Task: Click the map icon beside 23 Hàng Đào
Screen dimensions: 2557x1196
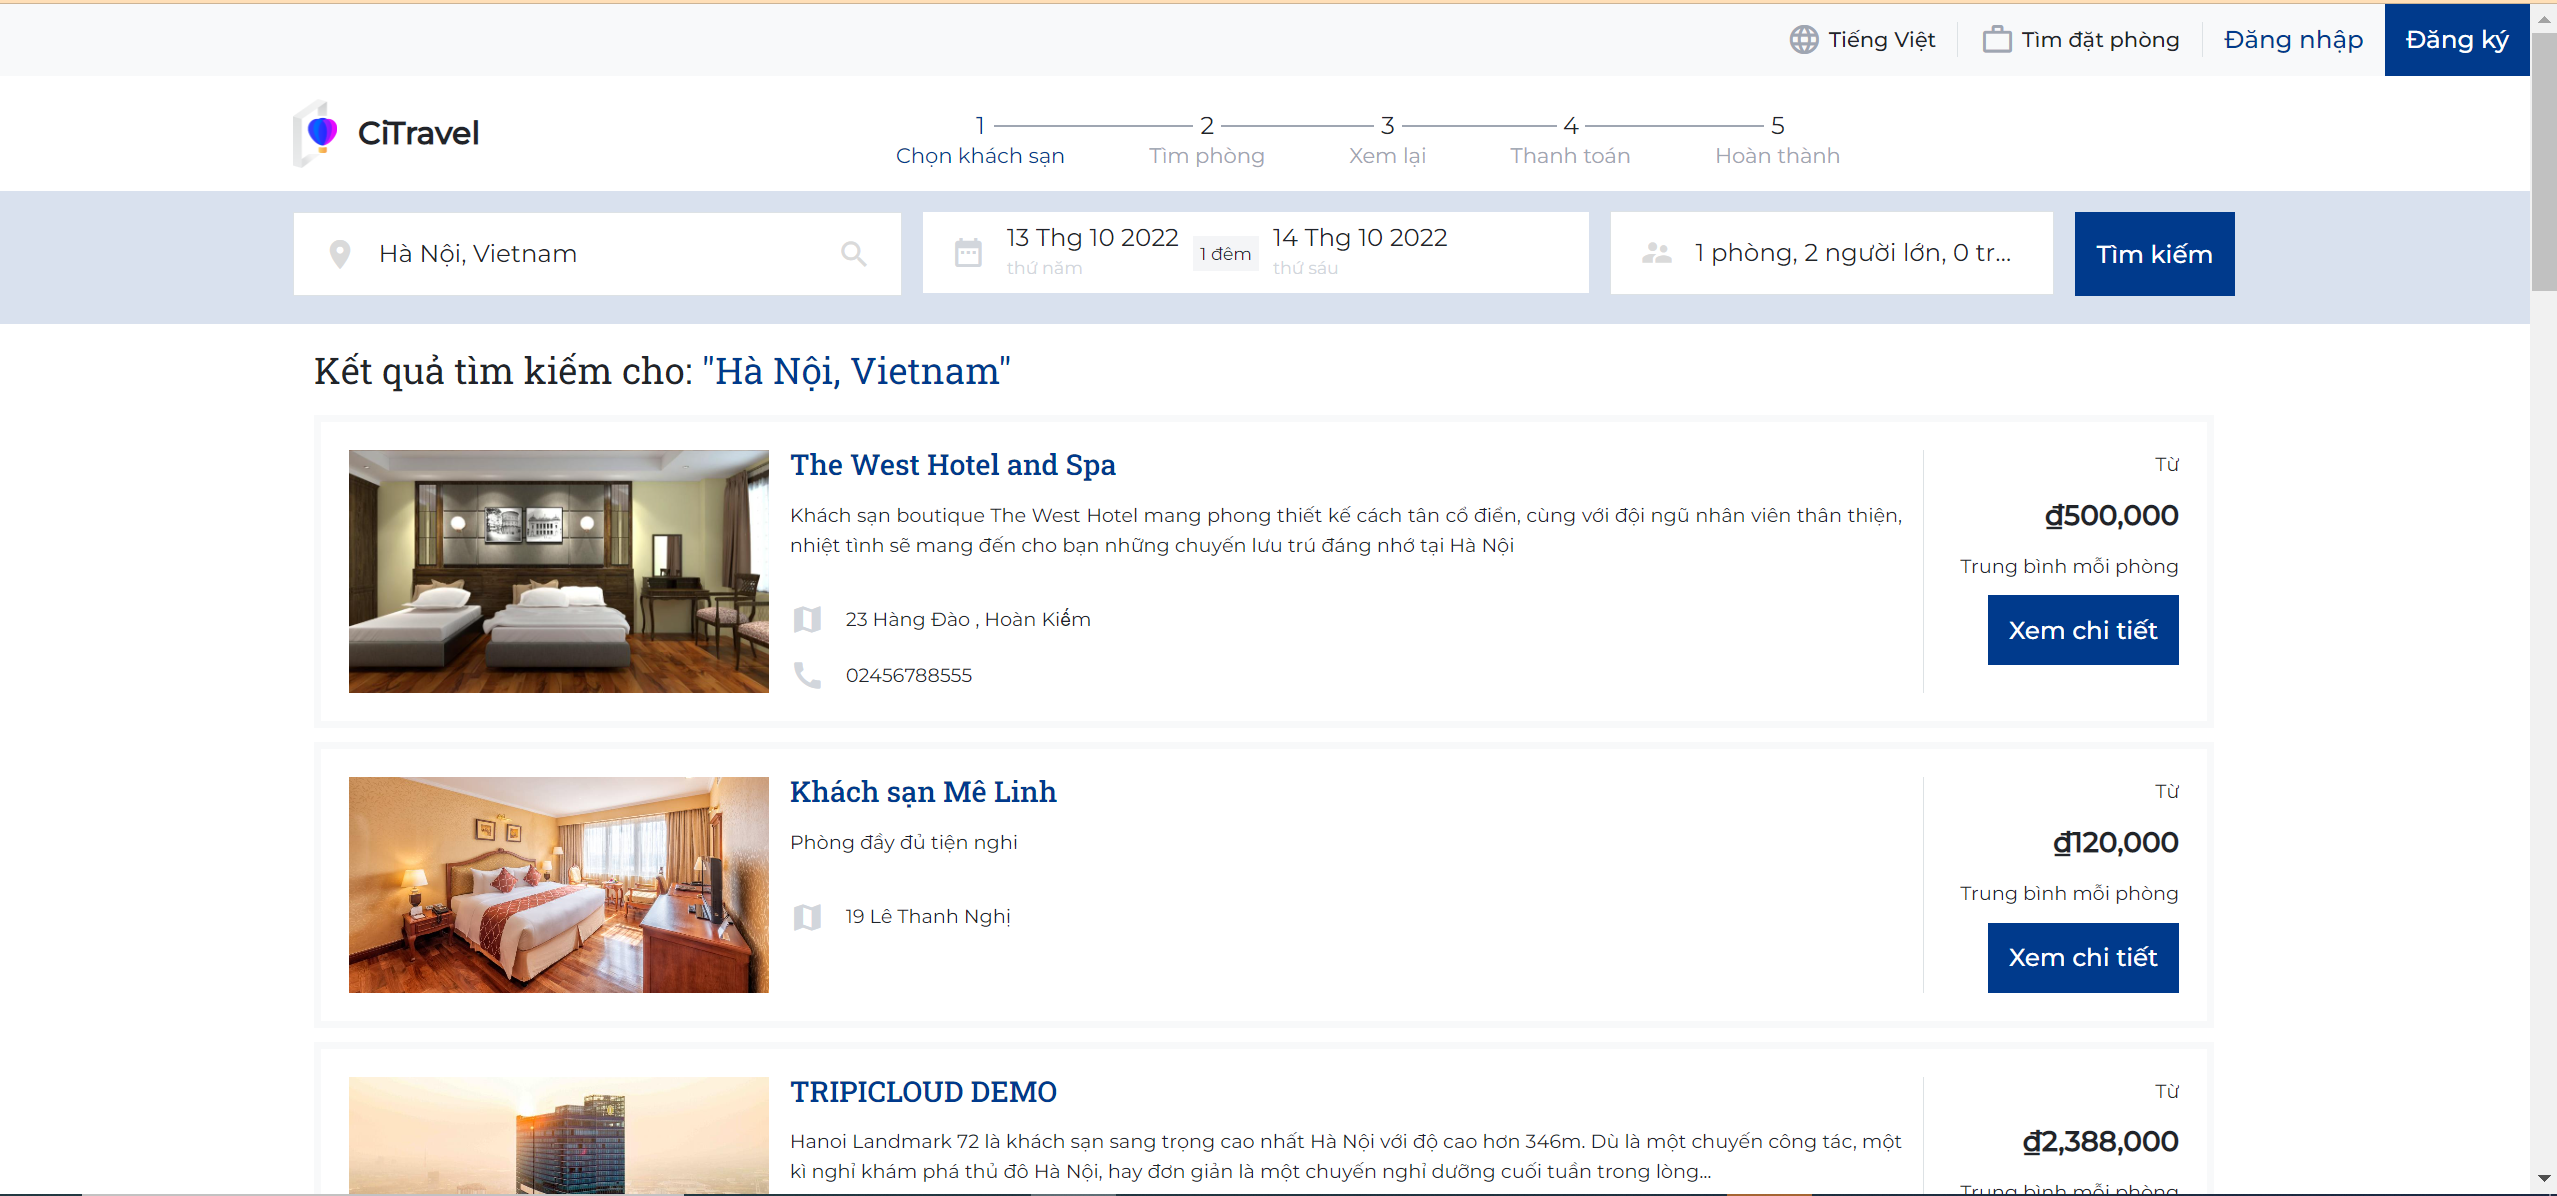Action: point(807,620)
